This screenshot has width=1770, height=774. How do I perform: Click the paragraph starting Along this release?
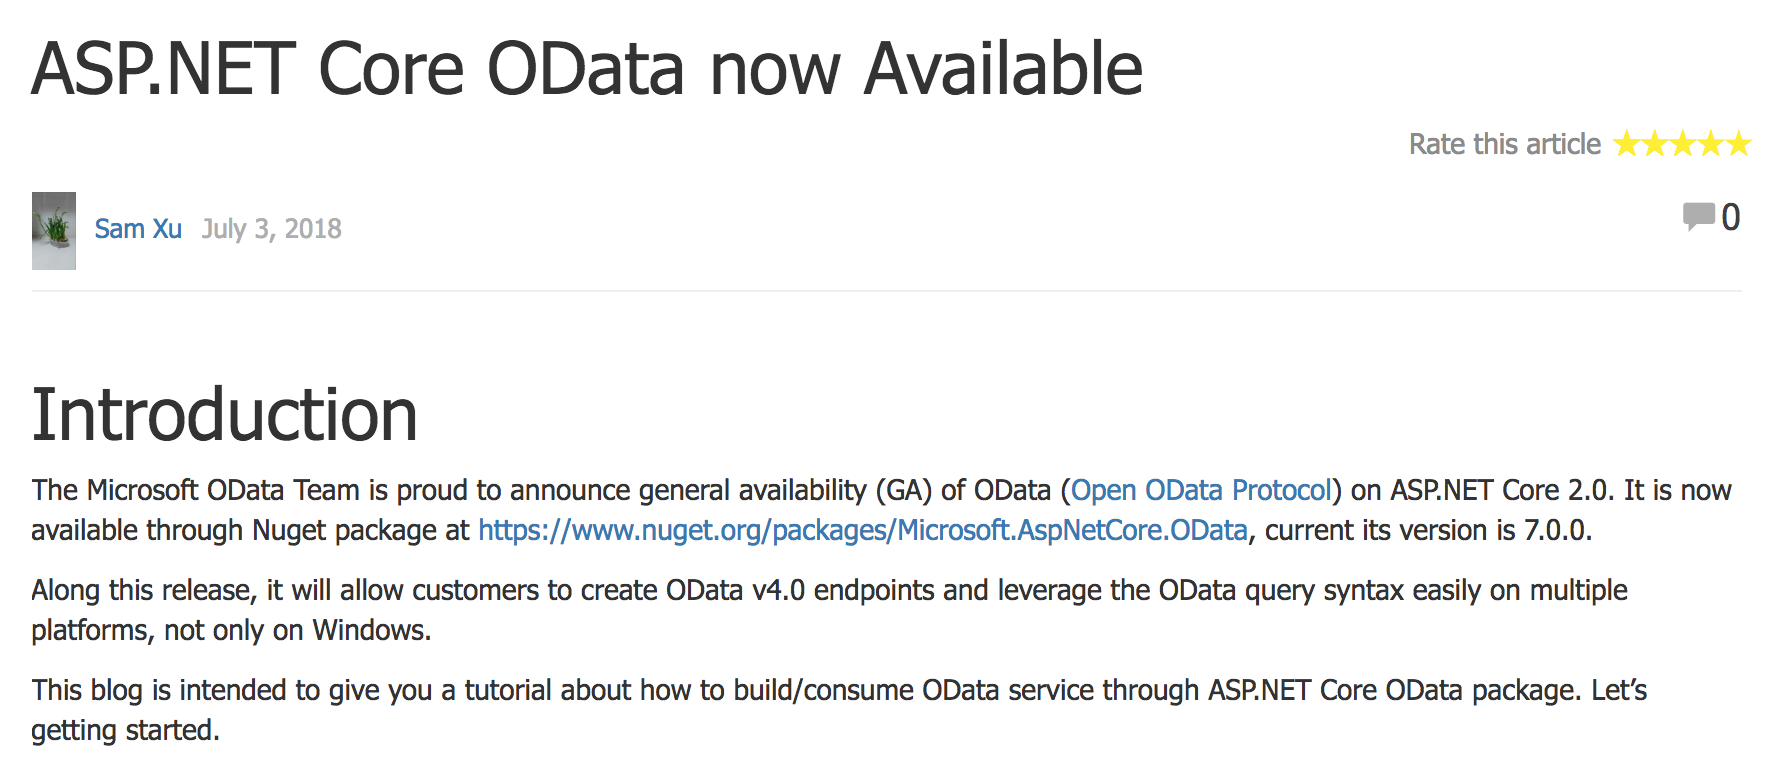pos(829,610)
